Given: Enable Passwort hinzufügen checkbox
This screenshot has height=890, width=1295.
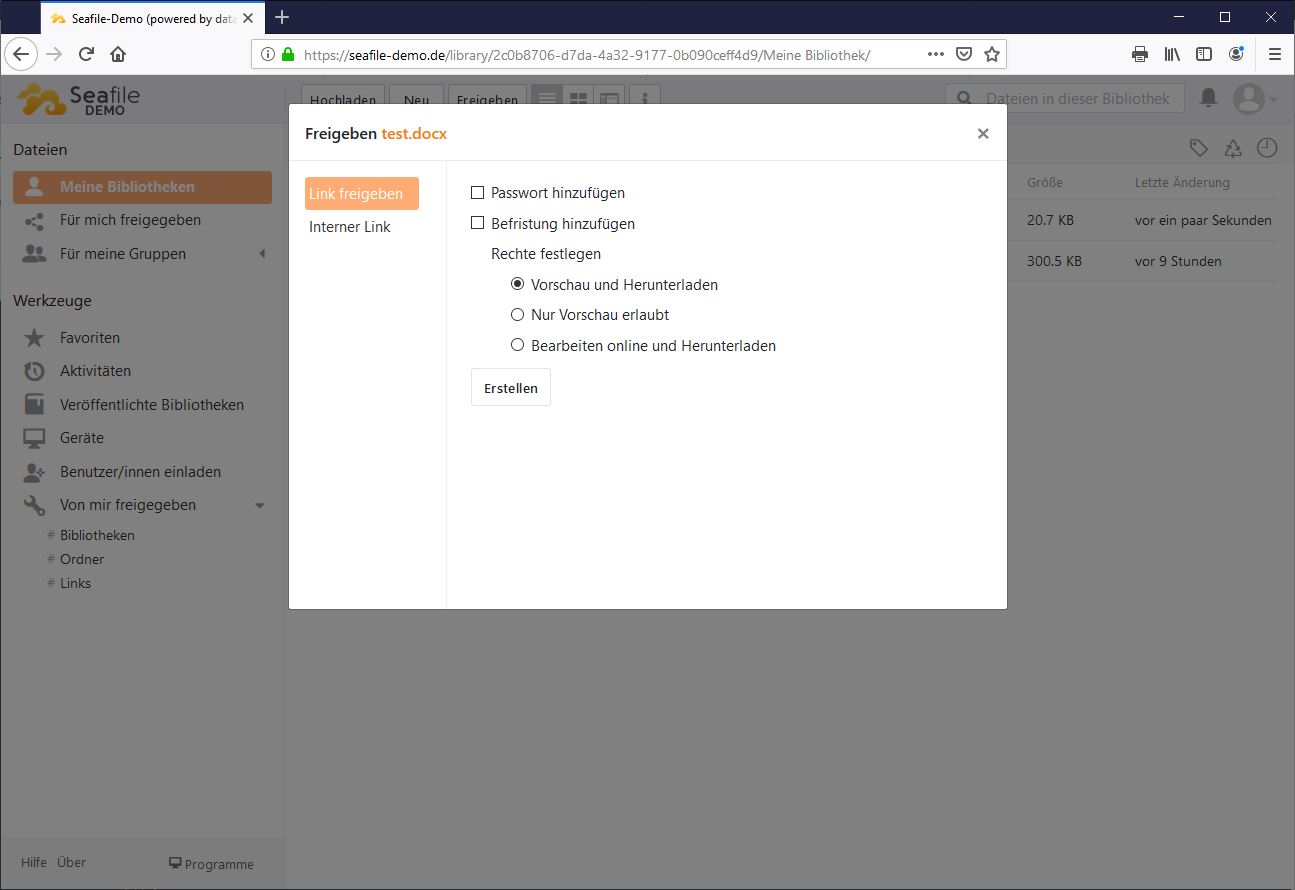Looking at the screenshot, I should [477, 193].
